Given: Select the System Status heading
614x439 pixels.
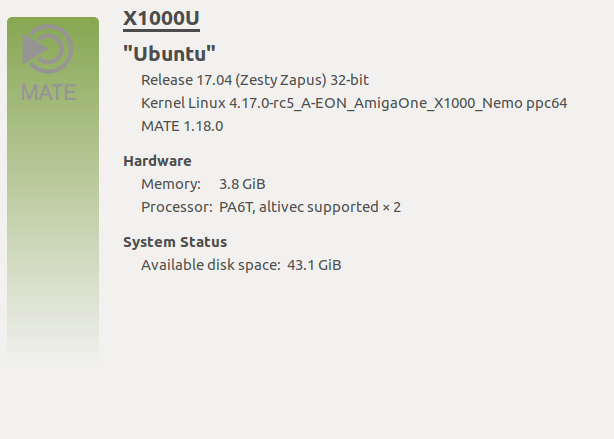Looking at the screenshot, I should 175,242.
